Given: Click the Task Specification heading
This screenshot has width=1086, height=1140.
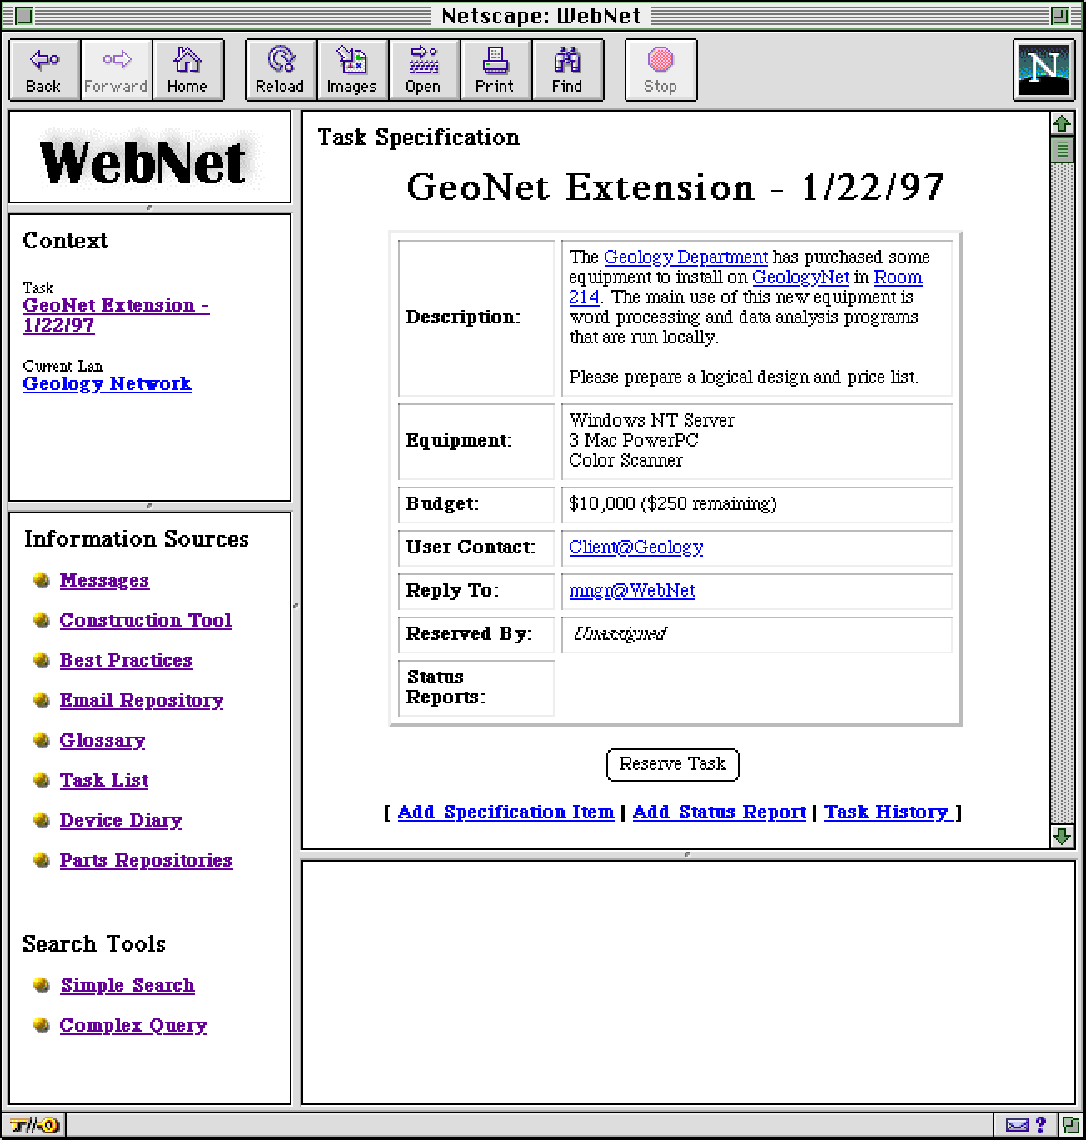Looking at the screenshot, I should tap(419, 137).
